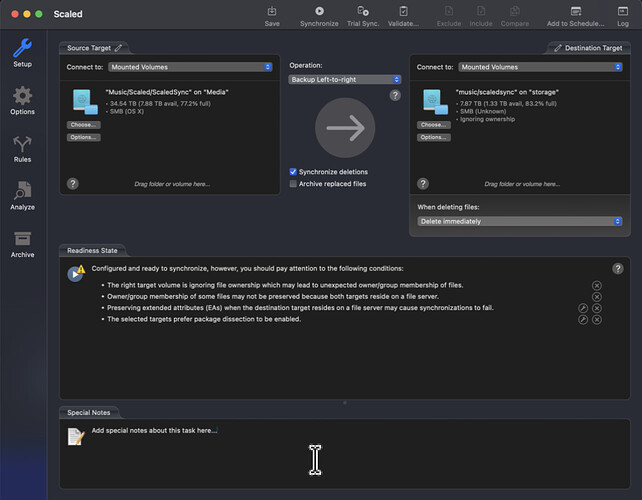Click the Readiness State help icon
This screenshot has width=642, height=500.
click(617, 269)
